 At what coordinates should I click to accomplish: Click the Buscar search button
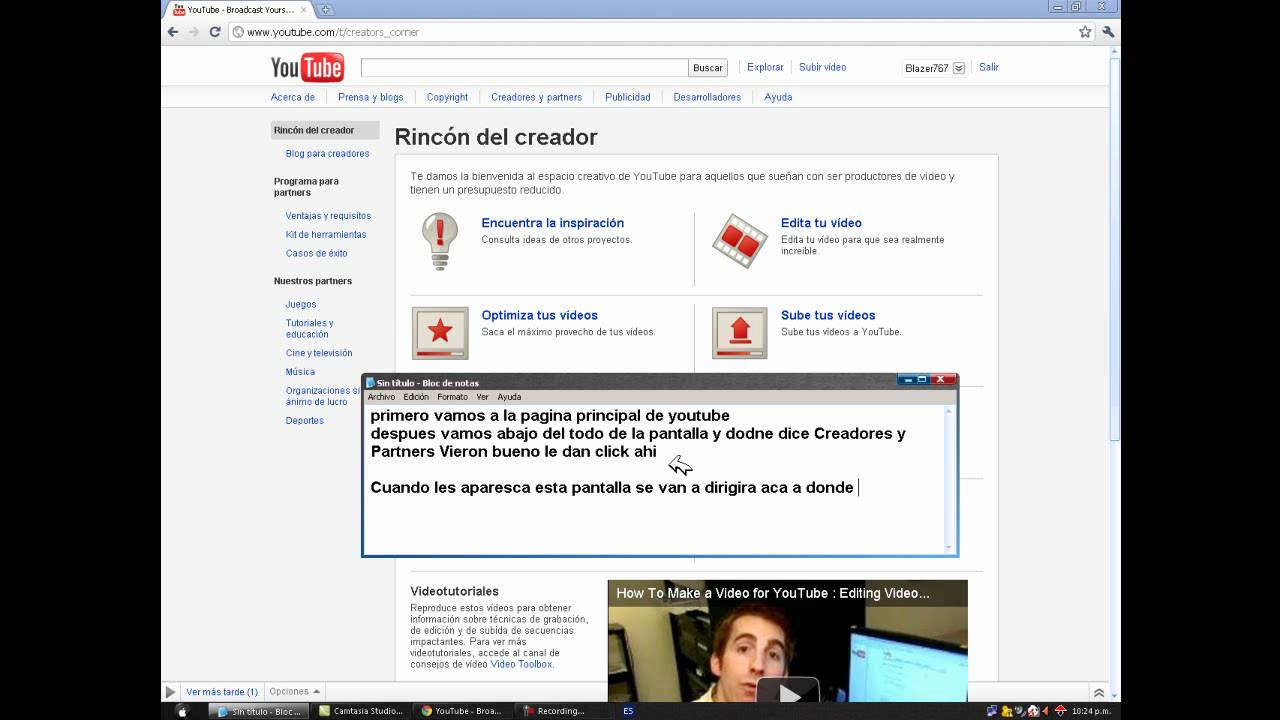[x=708, y=68]
